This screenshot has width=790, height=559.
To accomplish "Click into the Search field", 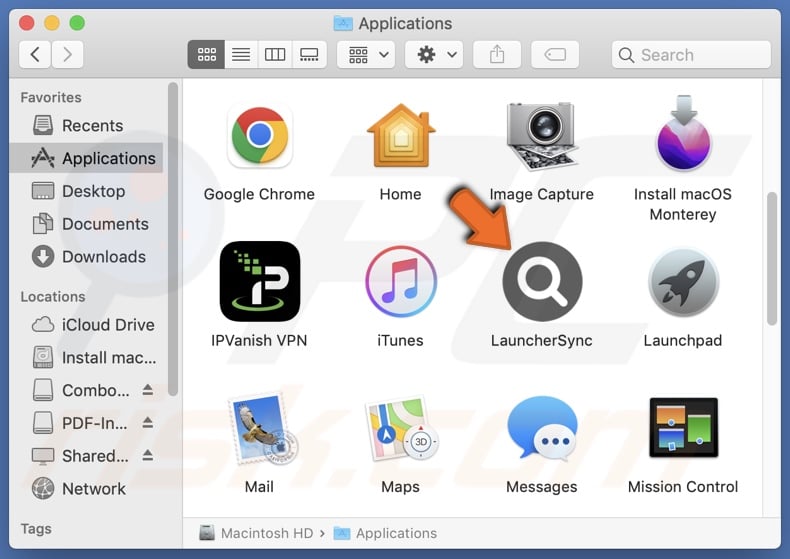I will [x=691, y=54].
